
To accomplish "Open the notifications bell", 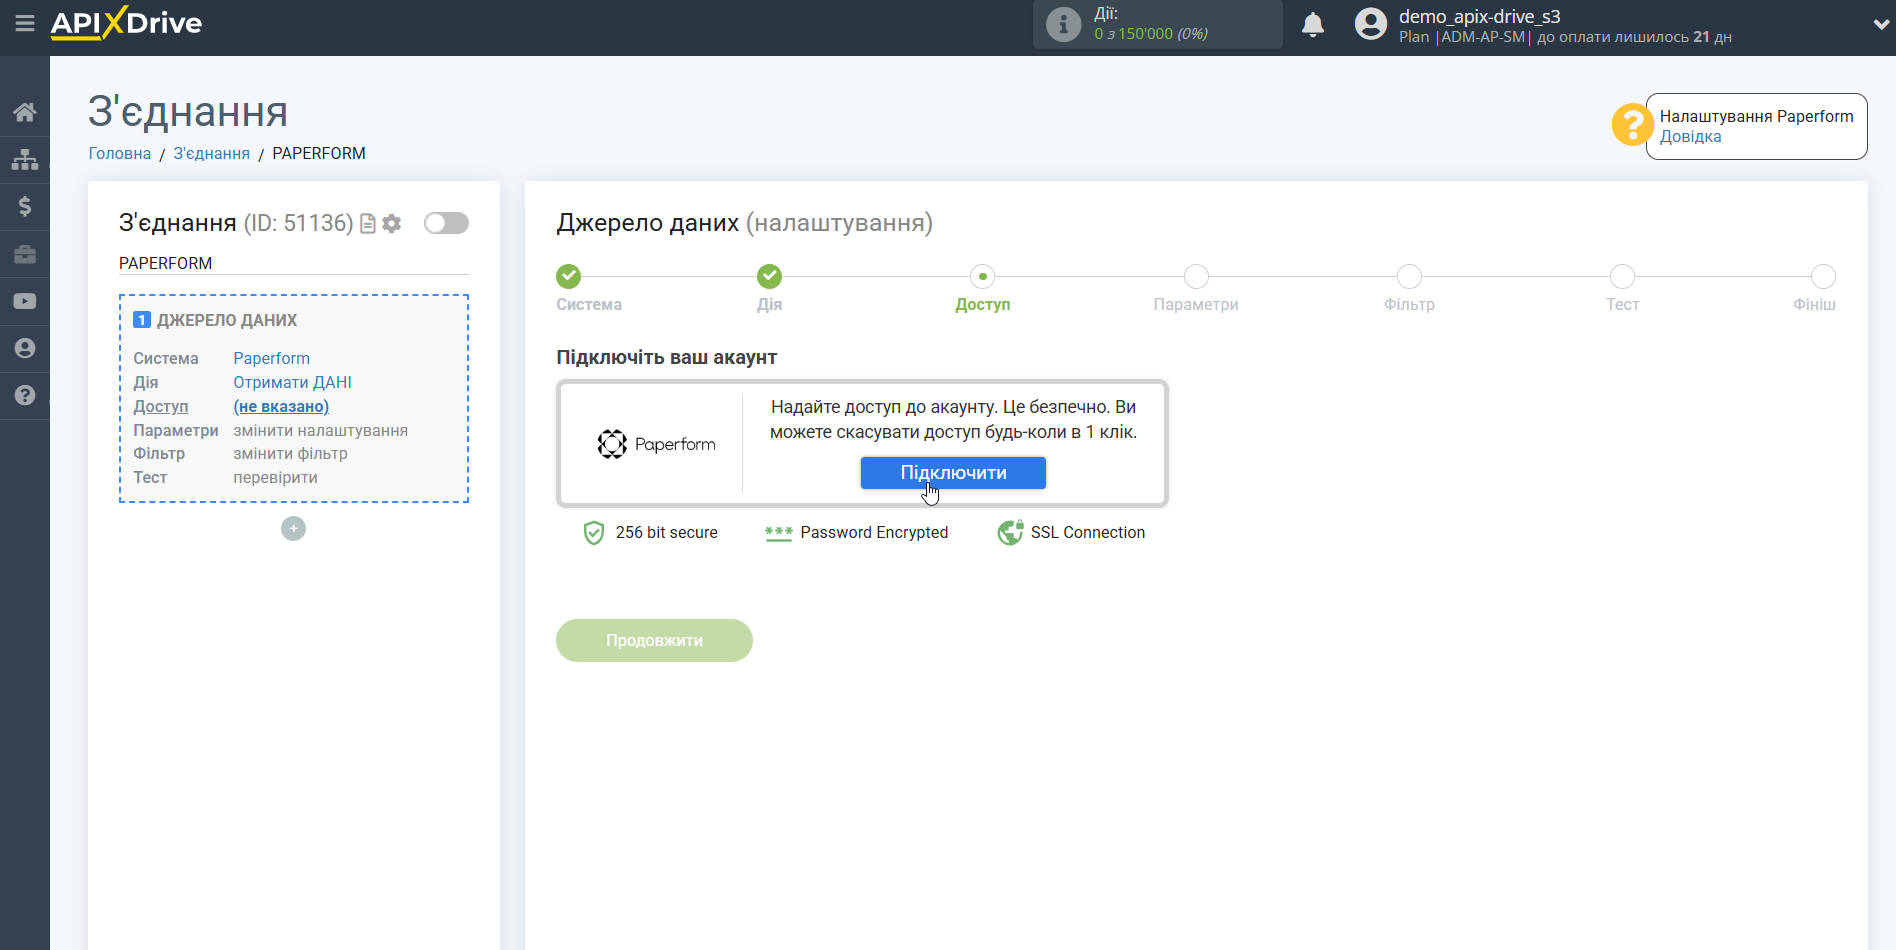I will coord(1313,24).
